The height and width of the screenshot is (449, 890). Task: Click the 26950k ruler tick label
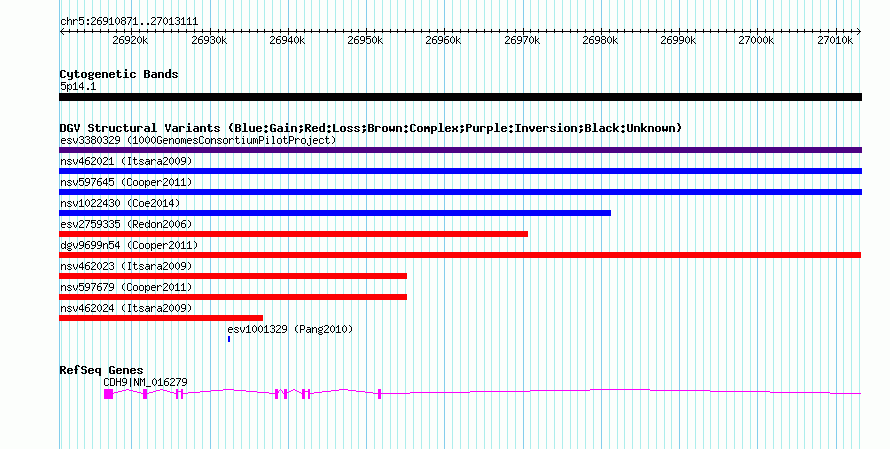coord(365,40)
